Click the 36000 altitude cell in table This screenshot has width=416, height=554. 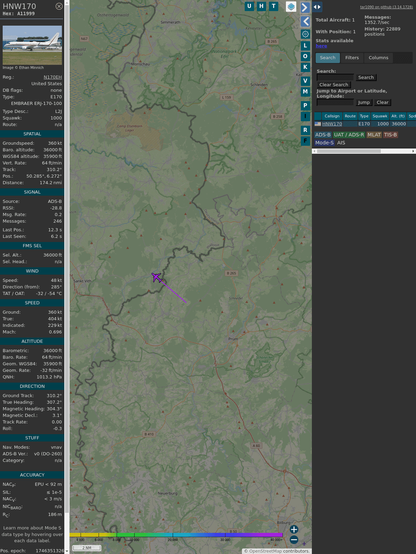coord(398,124)
